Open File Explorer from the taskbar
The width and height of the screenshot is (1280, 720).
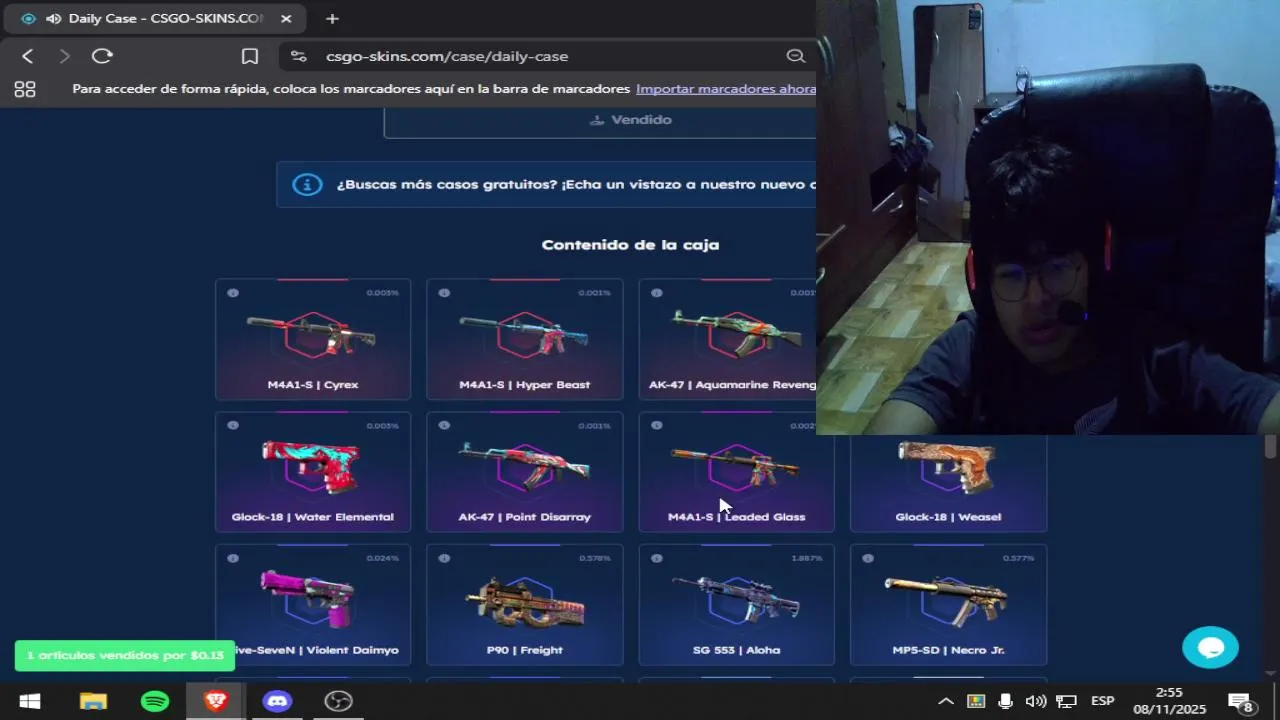[x=93, y=701]
